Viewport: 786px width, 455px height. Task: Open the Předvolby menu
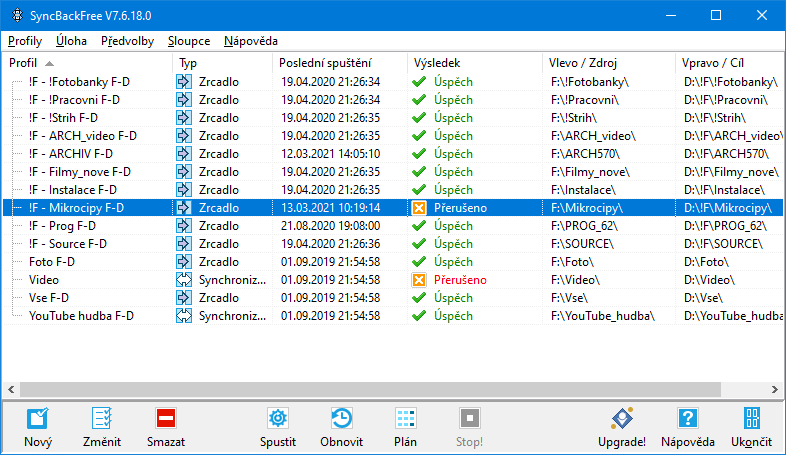pyautogui.click(x=127, y=41)
